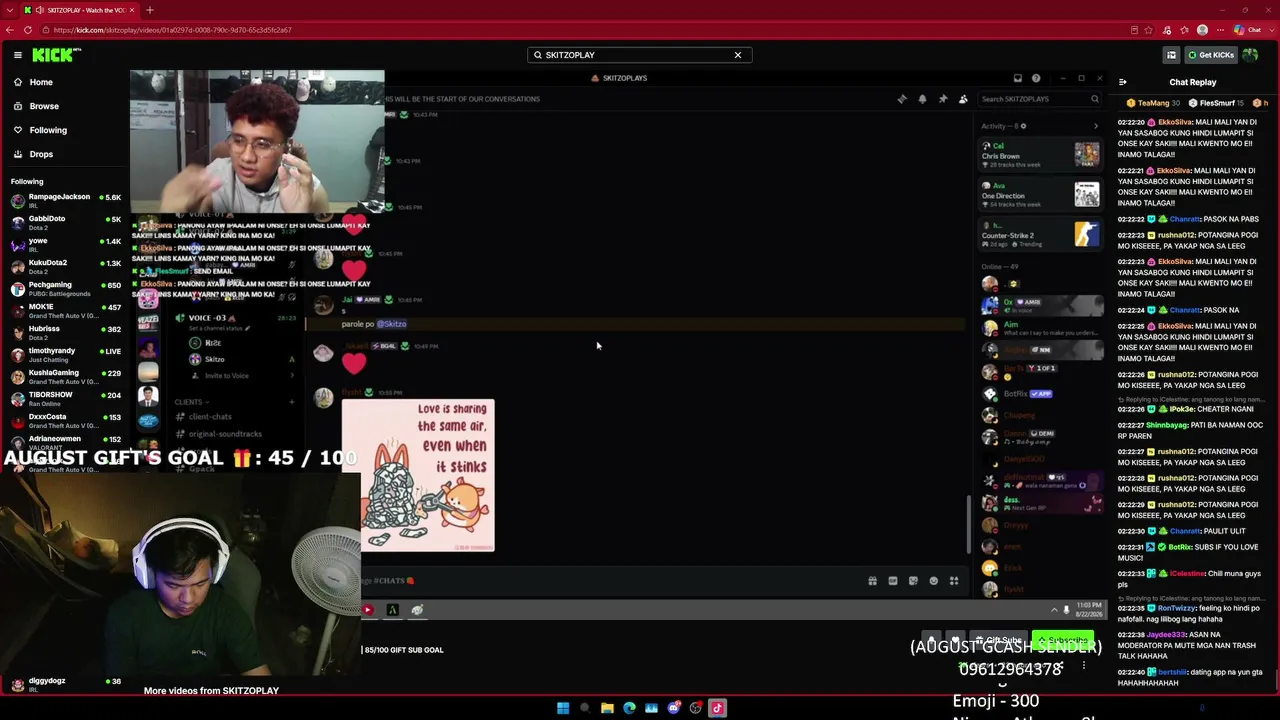1280x720 pixels.
Task: Open the Discord apps icon in message bar
Action: pyautogui.click(x=954, y=581)
